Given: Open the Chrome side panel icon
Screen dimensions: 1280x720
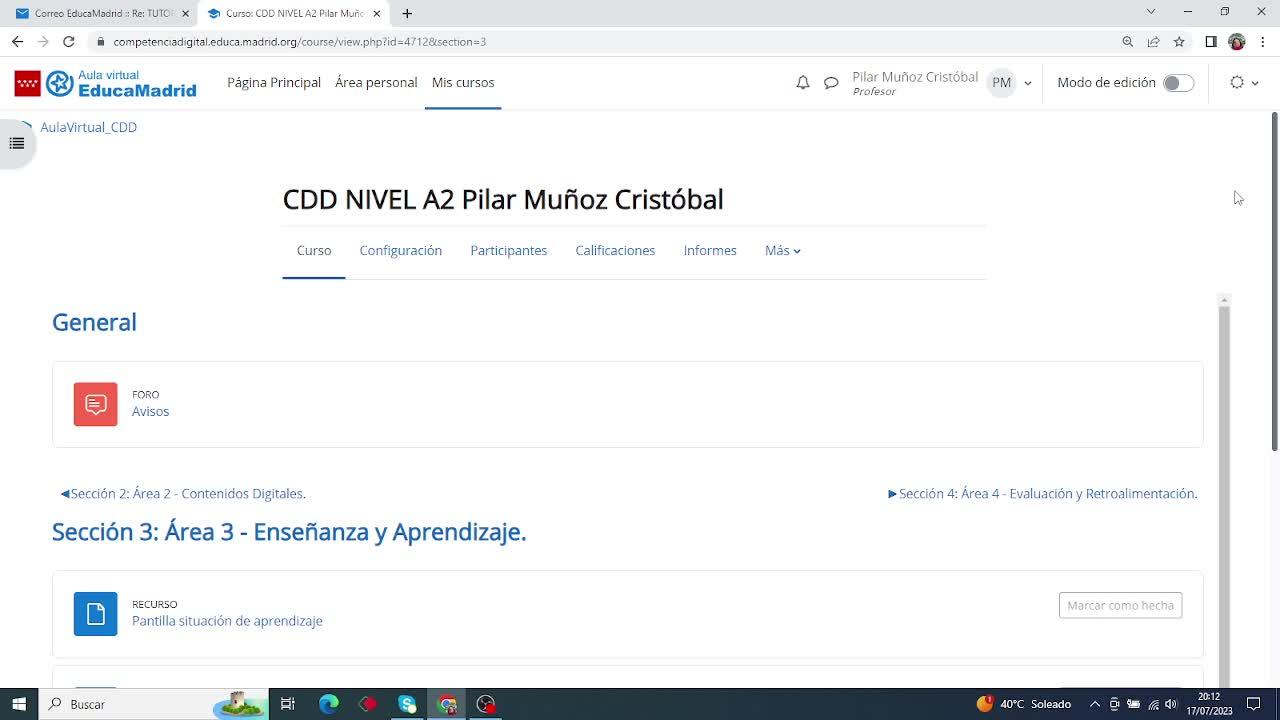Looking at the screenshot, I should 1211,42.
